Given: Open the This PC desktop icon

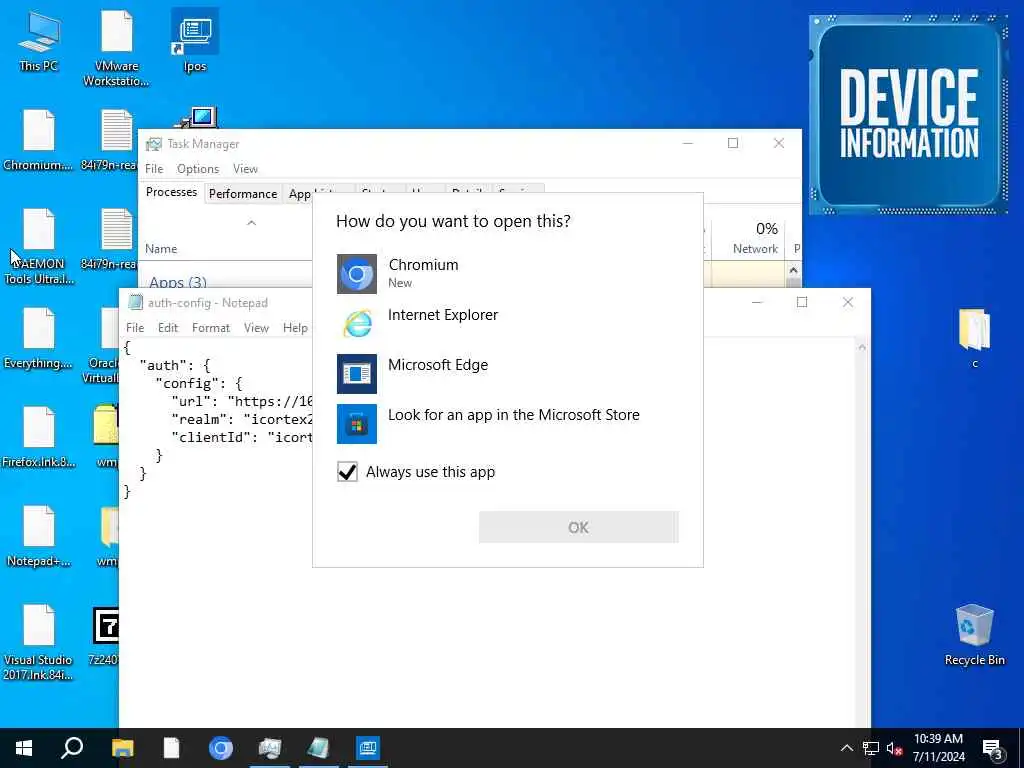Looking at the screenshot, I should point(39,40).
